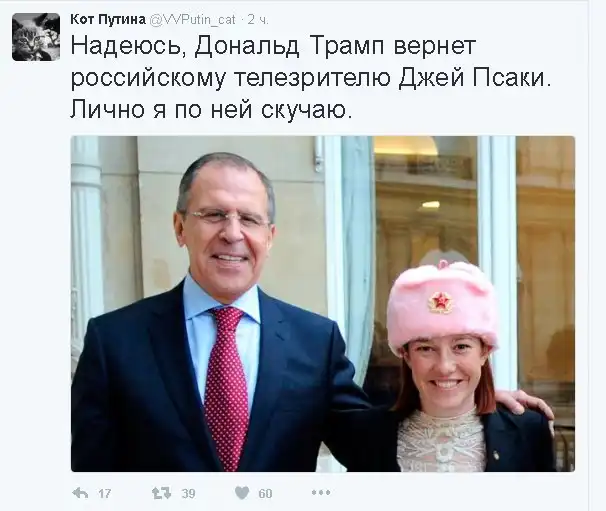Open the cat avatar of the author
This screenshot has width=606, height=511.
pos(36,37)
